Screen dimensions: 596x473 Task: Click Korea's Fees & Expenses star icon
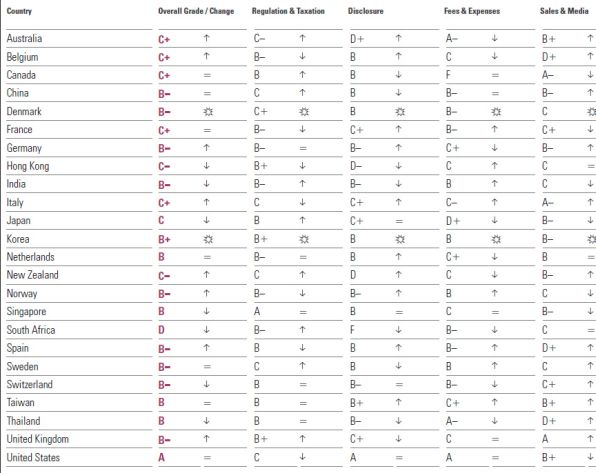(496, 239)
